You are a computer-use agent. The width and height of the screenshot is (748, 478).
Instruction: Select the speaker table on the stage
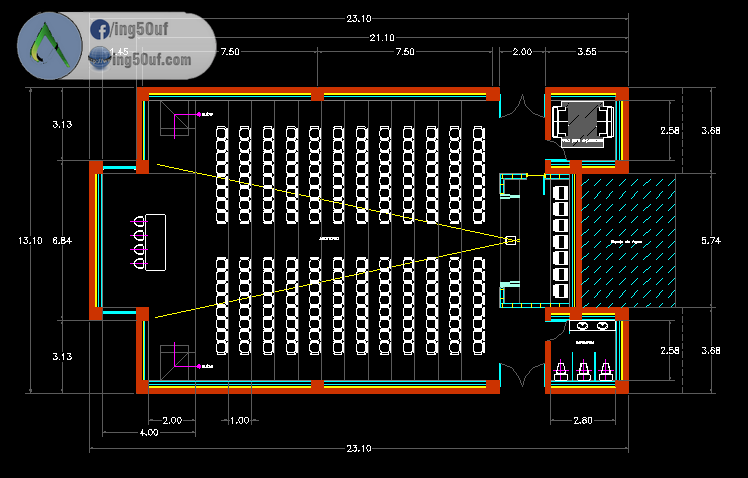[x=155, y=242]
